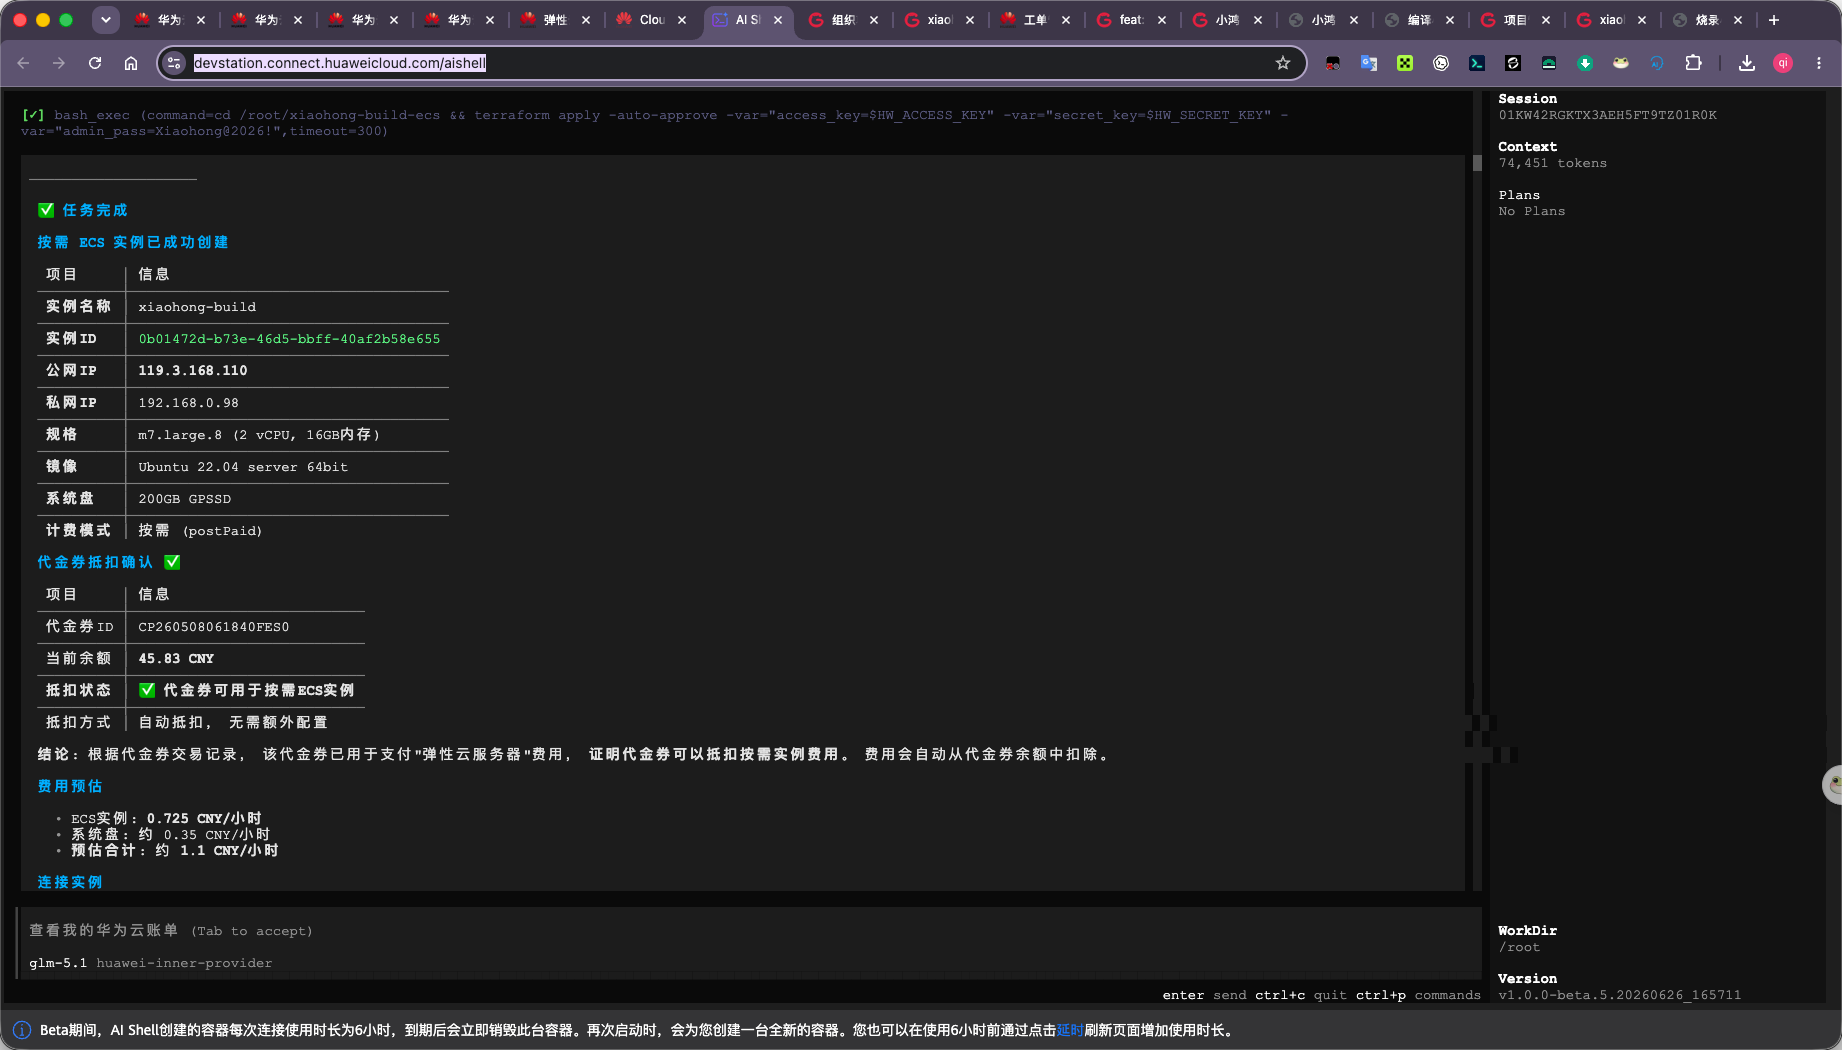Open the white round swirl extension icon
1842x1050 pixels.
coord(1441,63)
